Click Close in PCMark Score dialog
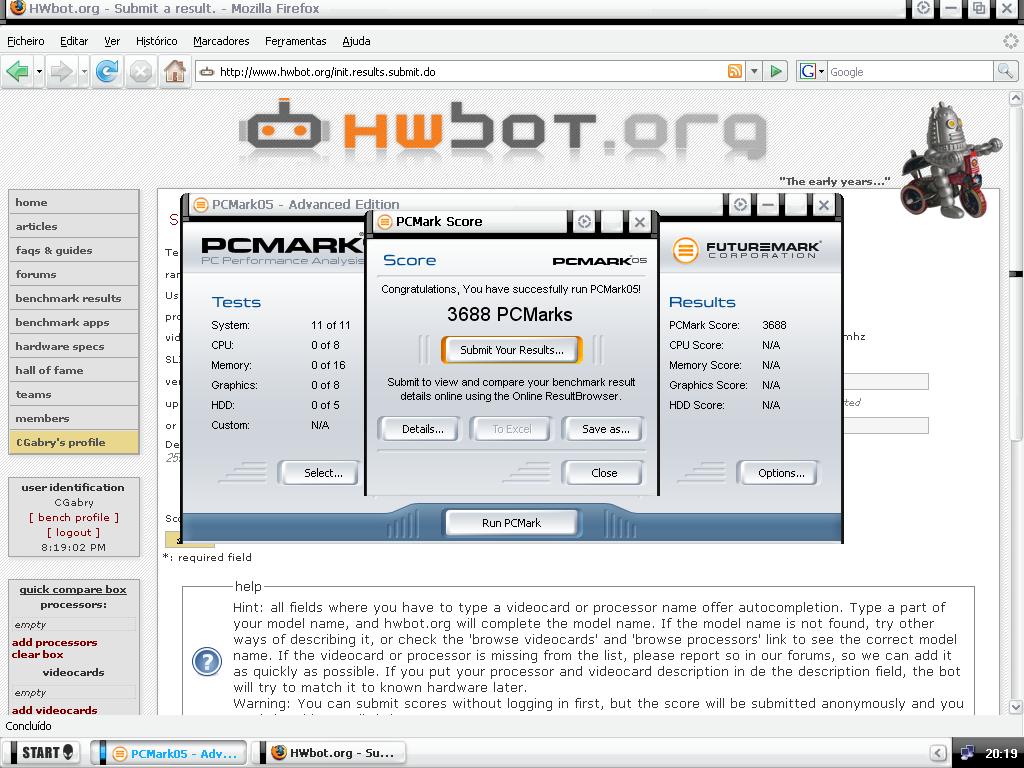 (x=604, y=473)
